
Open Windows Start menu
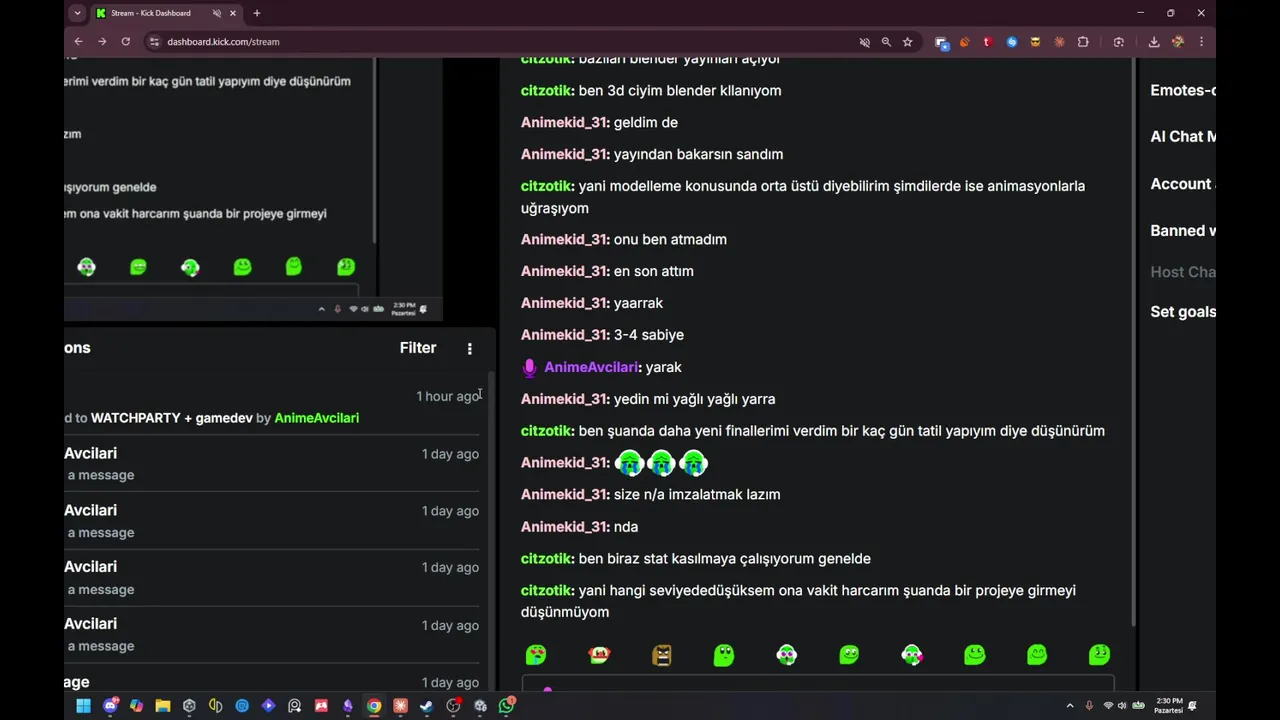[x=83, y=706]
